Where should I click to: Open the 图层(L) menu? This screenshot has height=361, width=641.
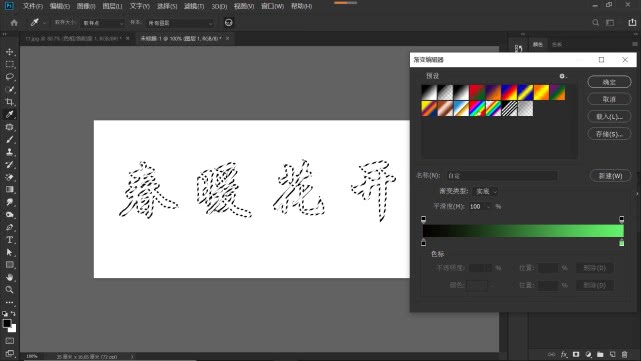112,6
